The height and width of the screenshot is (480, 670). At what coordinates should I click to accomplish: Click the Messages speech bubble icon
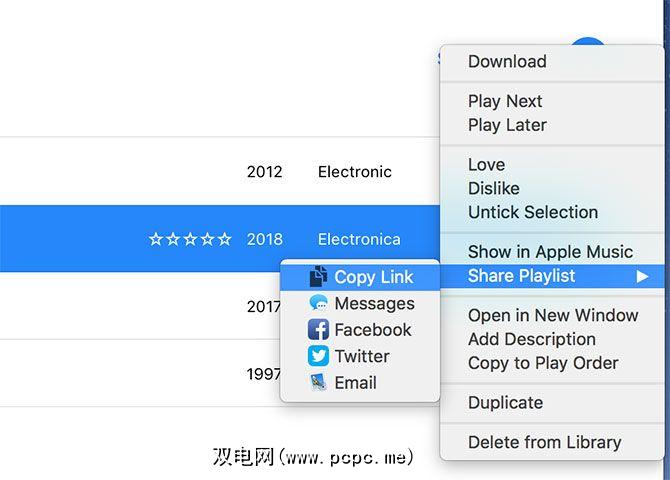pos(318,303)
